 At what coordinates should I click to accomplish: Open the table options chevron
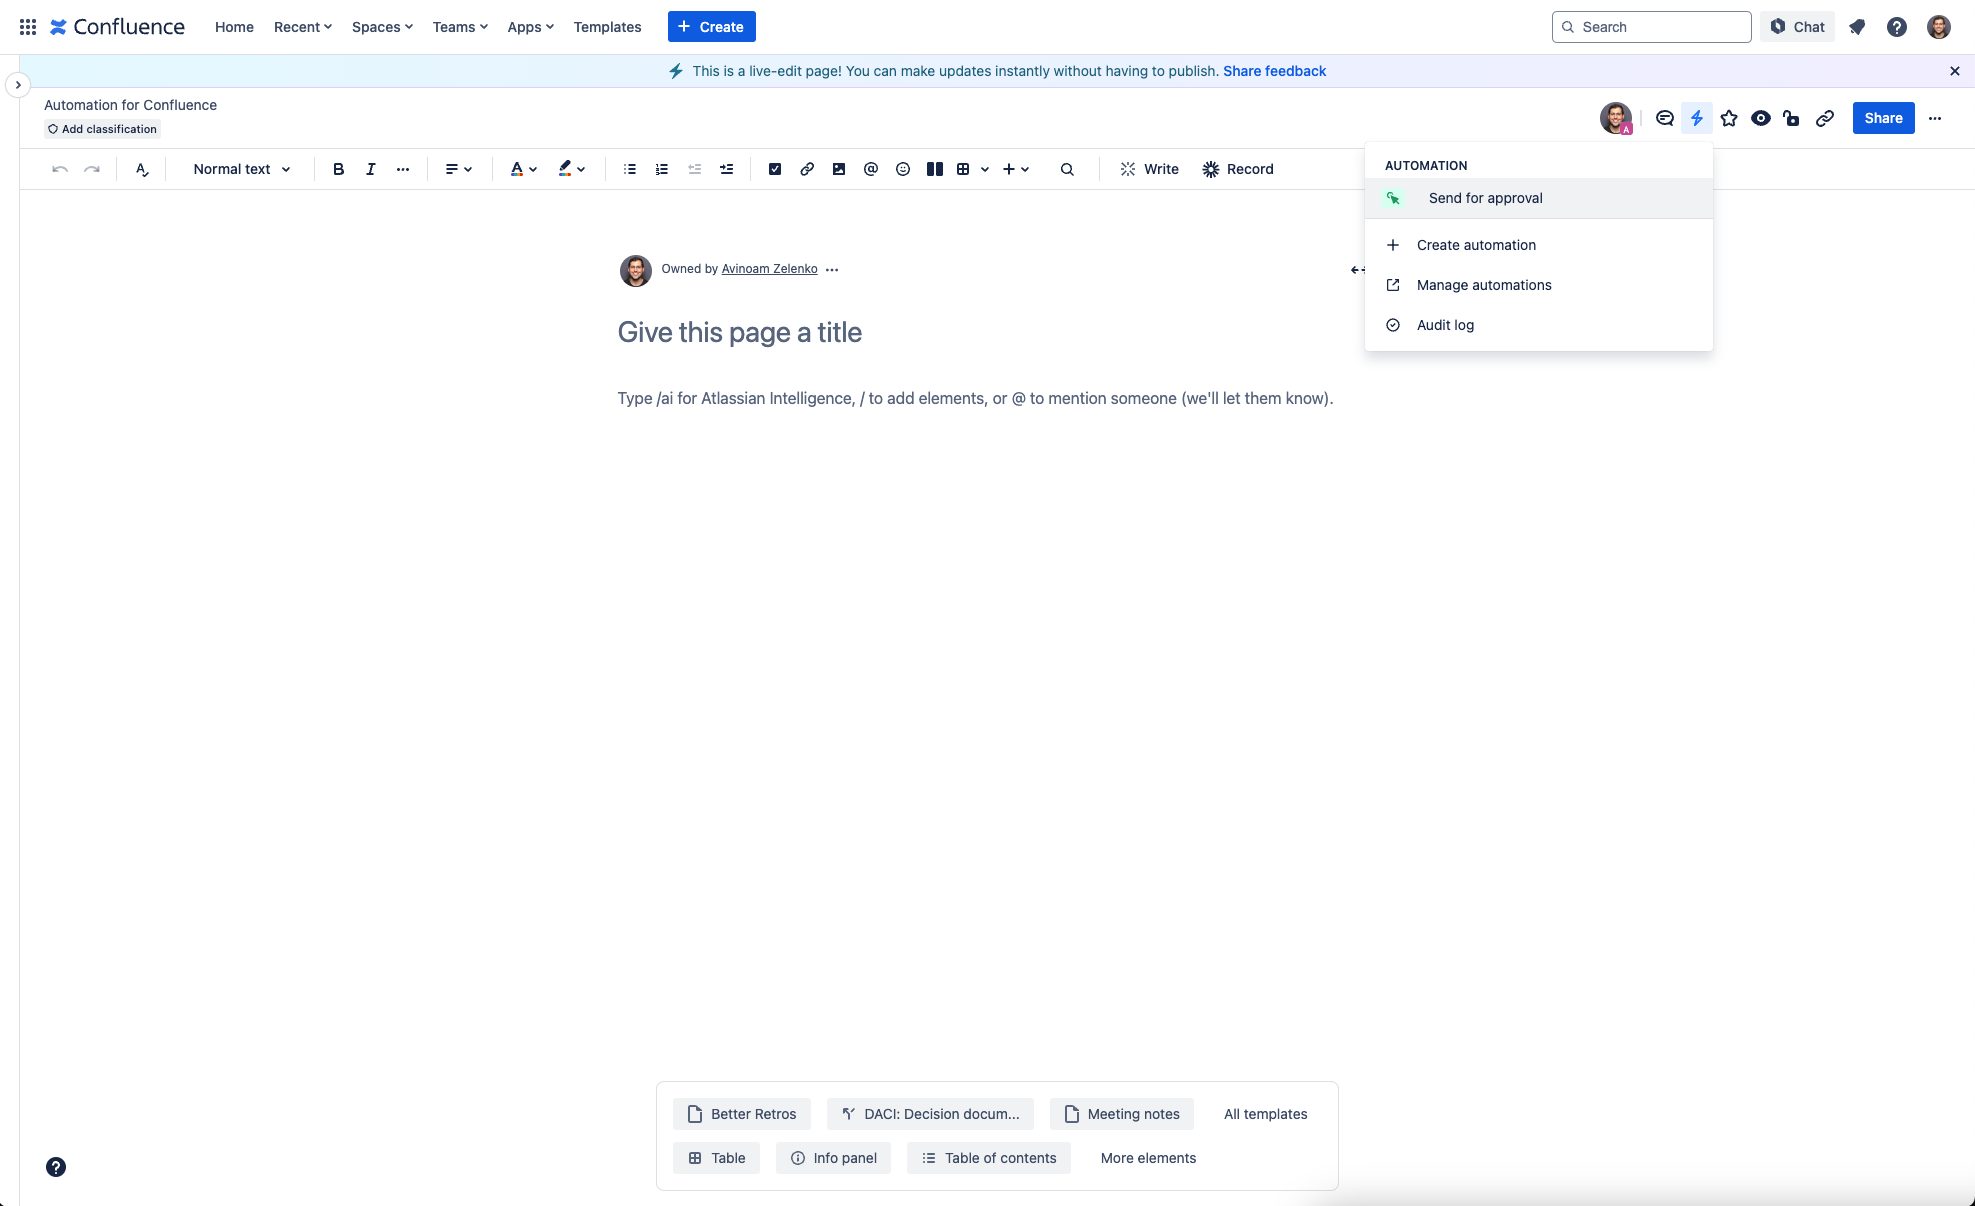(984, 169)
